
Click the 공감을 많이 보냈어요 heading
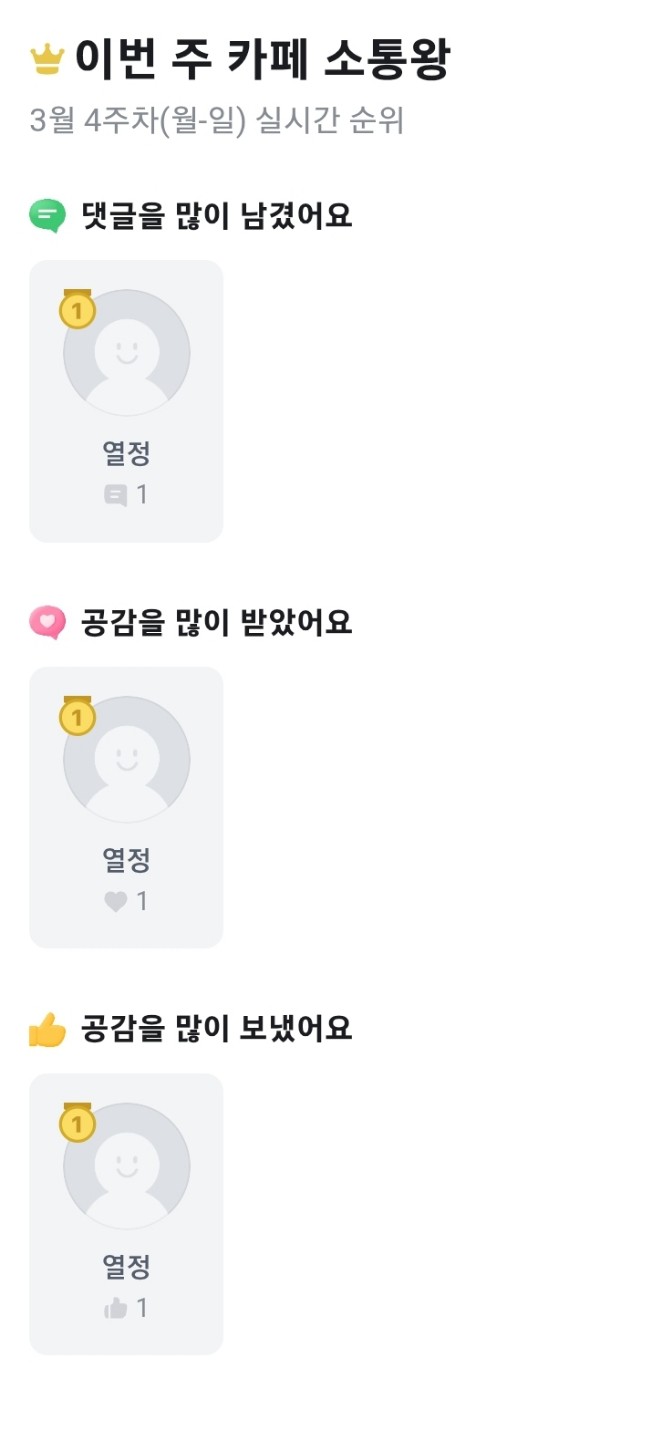pos(217,1029)
